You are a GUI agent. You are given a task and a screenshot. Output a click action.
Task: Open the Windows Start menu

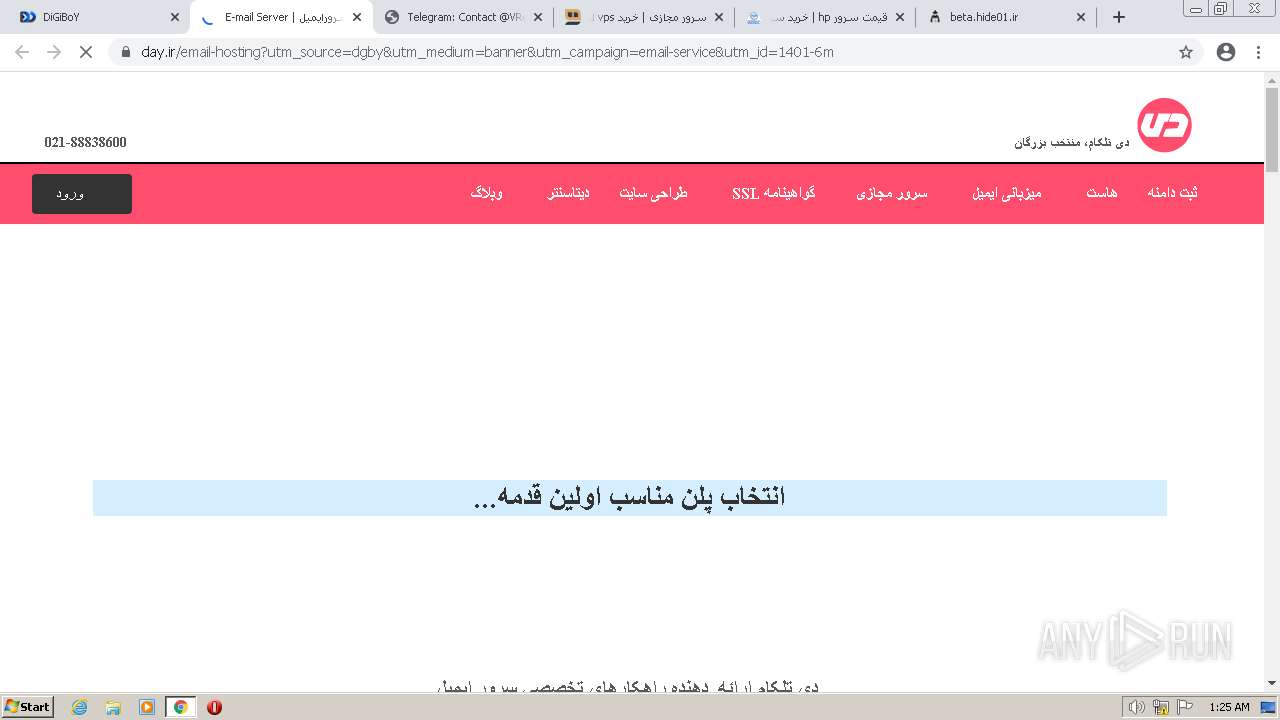tap(28, 706)
